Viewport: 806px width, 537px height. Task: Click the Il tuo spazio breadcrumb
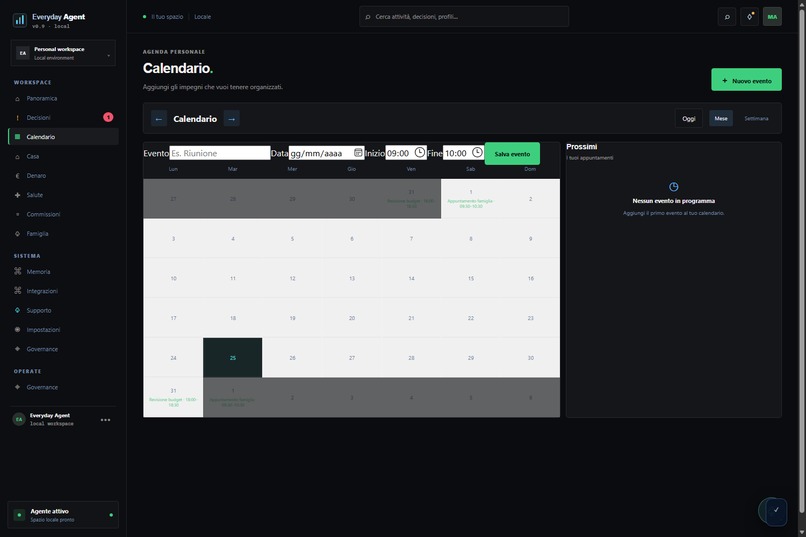pos(167,17)
